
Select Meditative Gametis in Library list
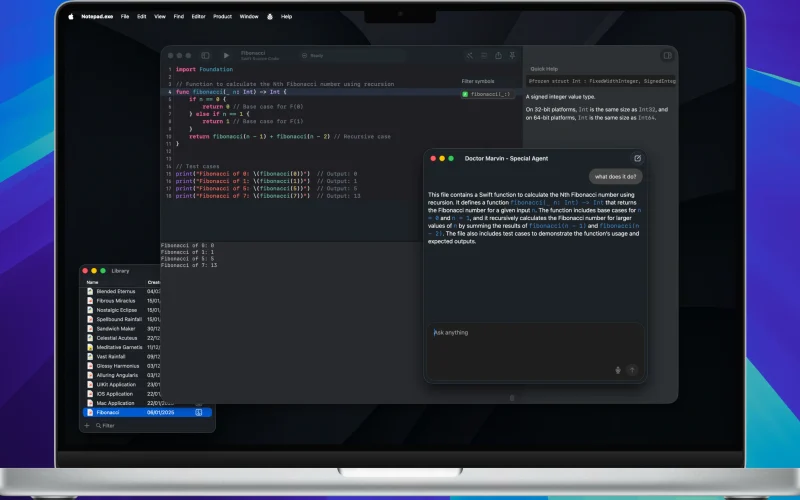119,347
